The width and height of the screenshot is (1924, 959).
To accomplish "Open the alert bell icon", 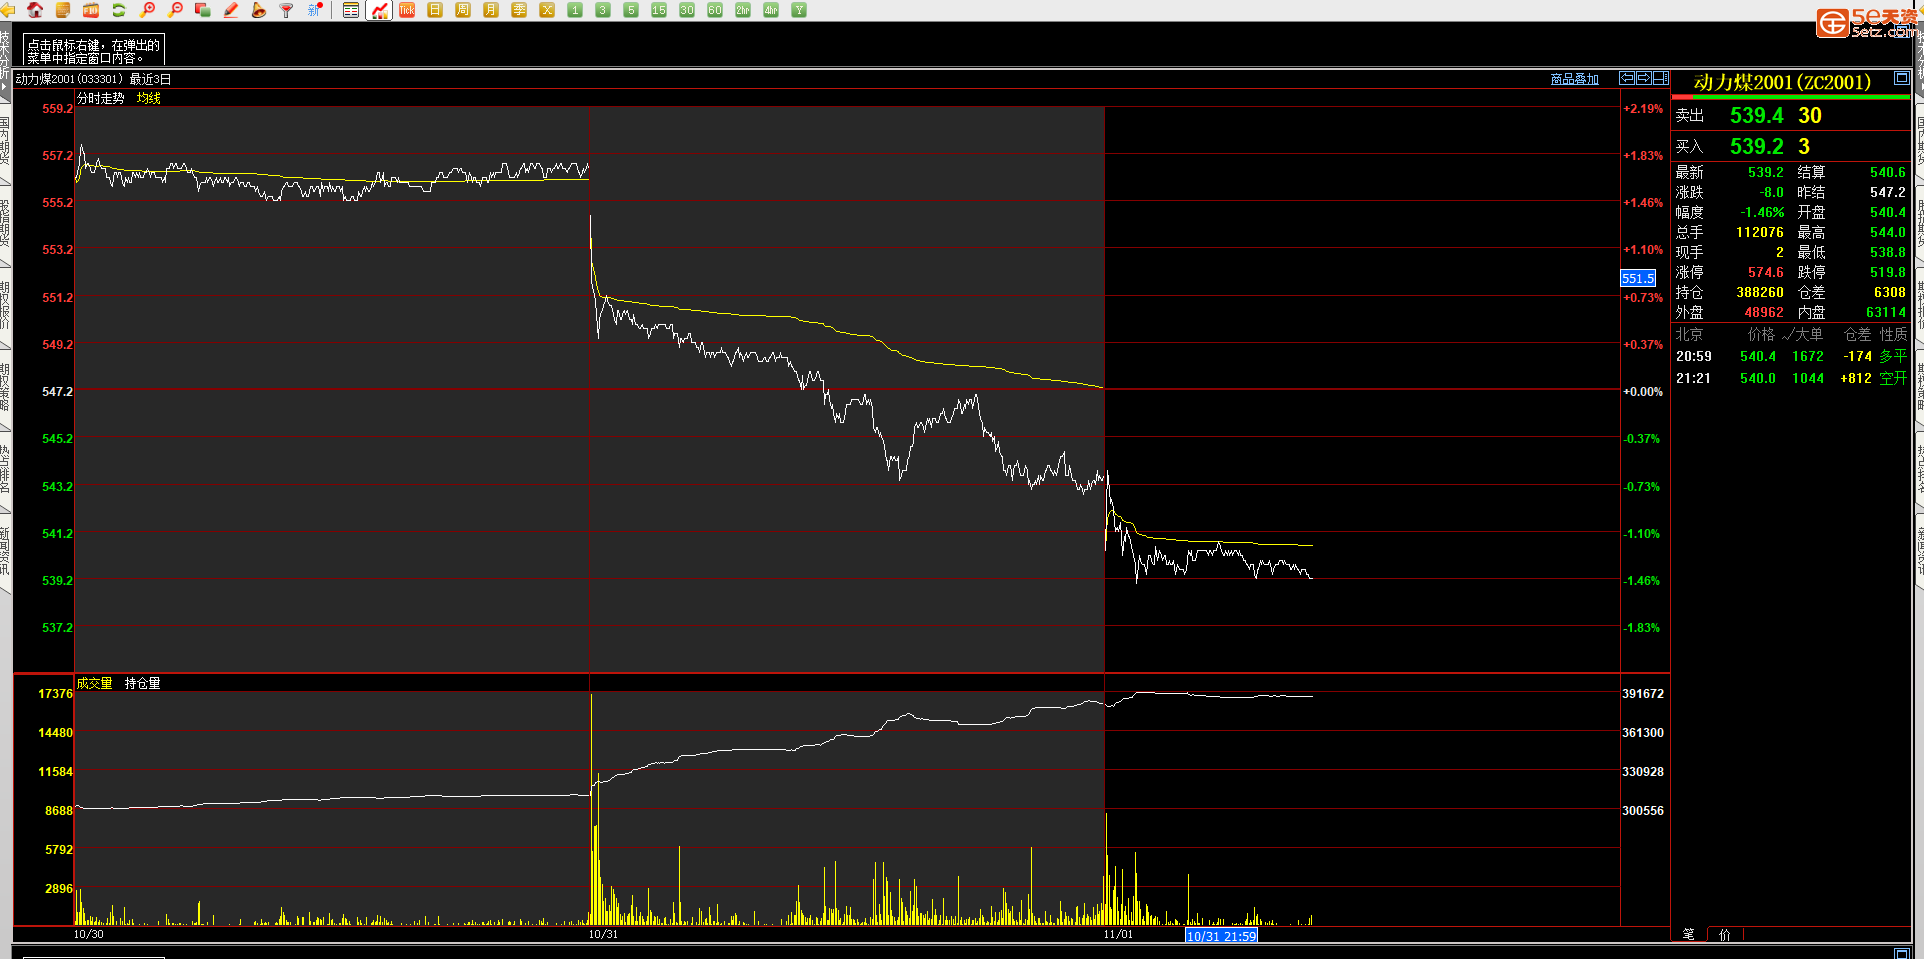I will coord(259,10).
